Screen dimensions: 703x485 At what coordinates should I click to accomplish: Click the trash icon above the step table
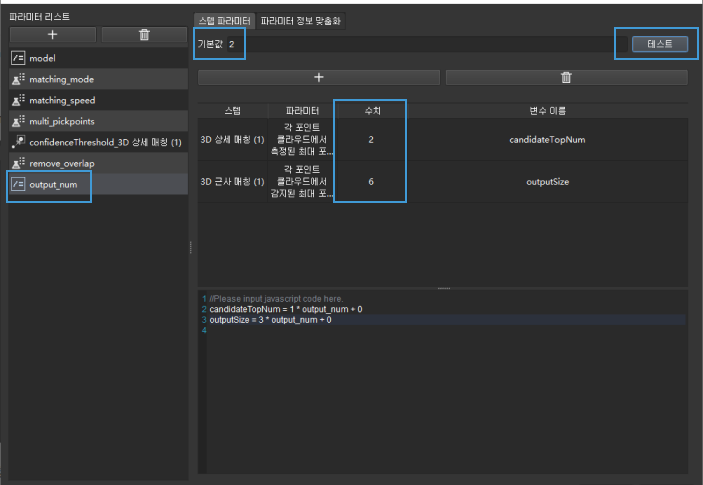tap(566, 77)
